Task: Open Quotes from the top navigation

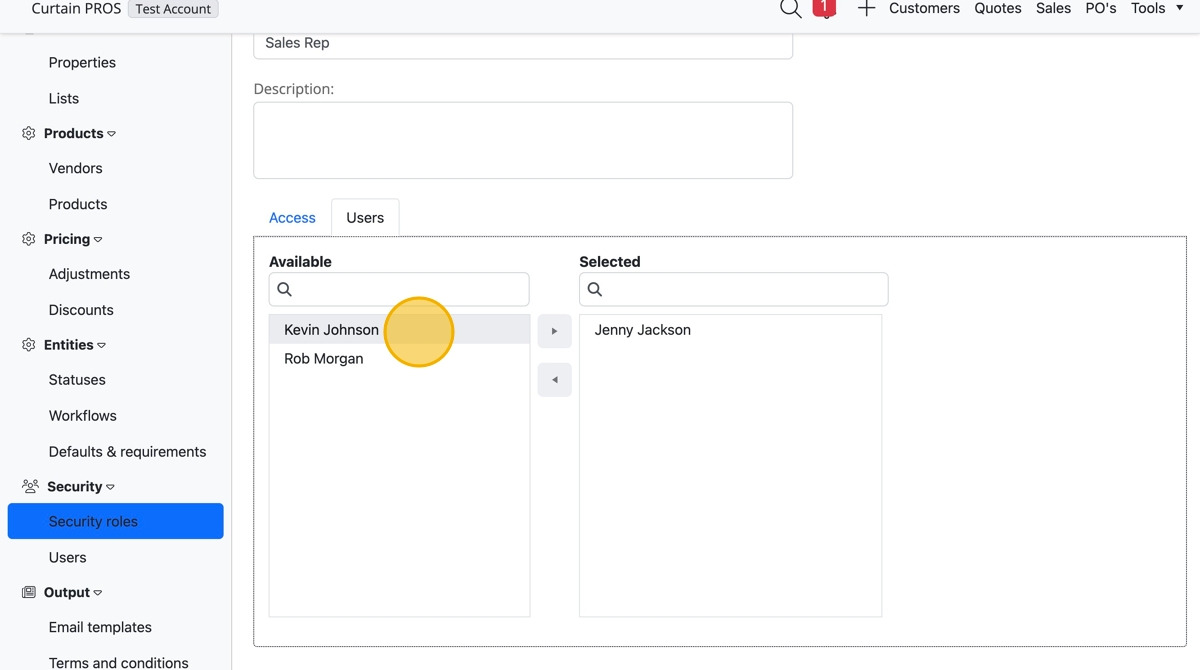Action: [998, 8]
